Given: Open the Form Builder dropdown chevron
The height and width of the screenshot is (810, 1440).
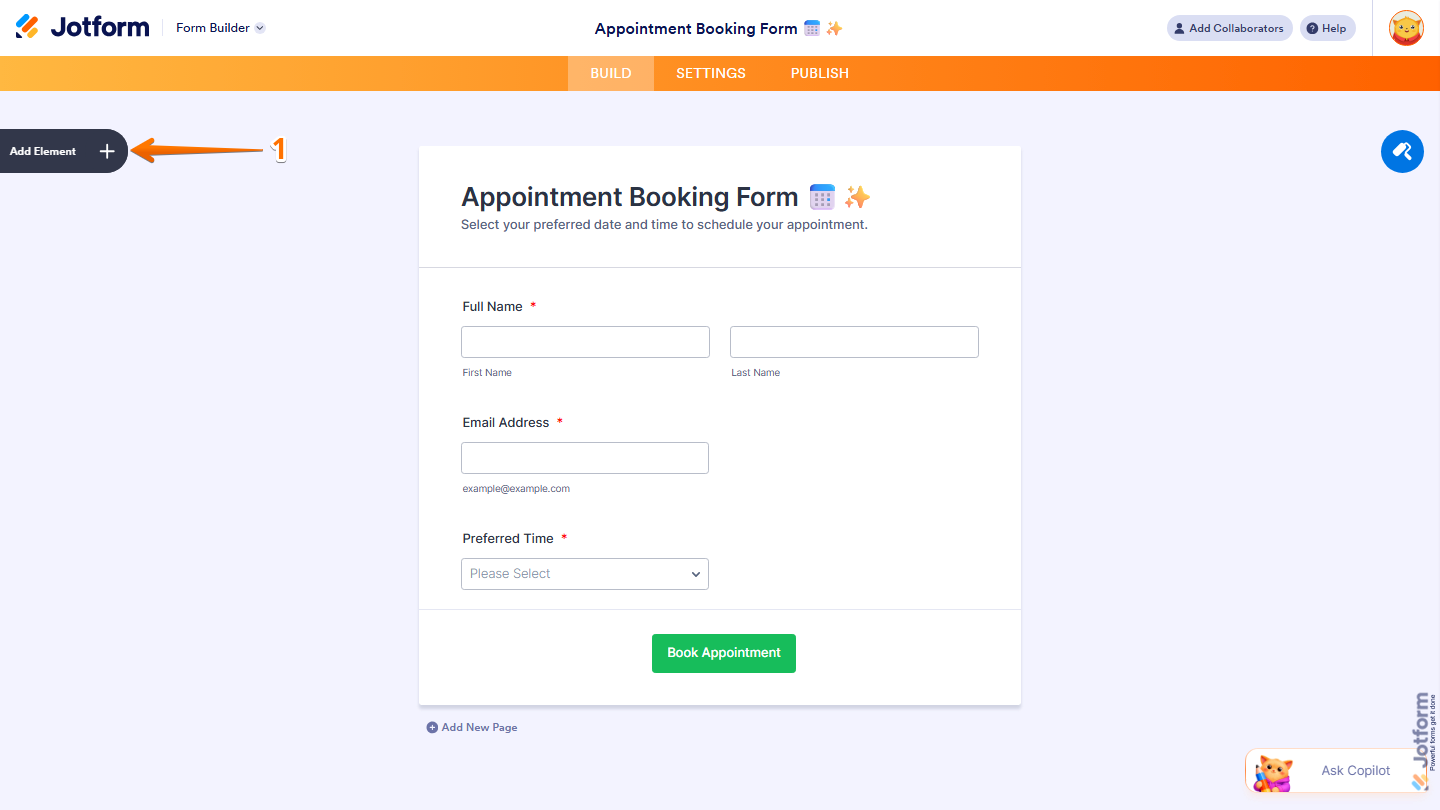Looking at the screenshot, I should coord(259,28).
